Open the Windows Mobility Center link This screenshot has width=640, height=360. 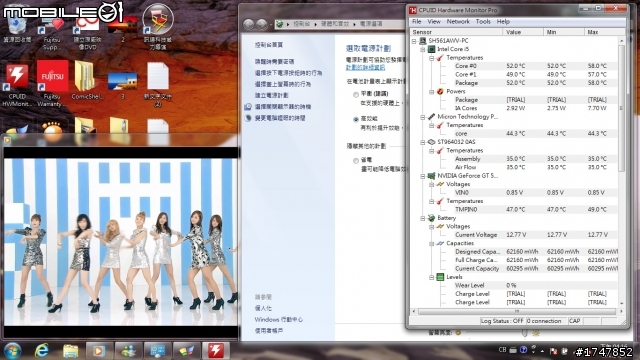click(279, 320)
